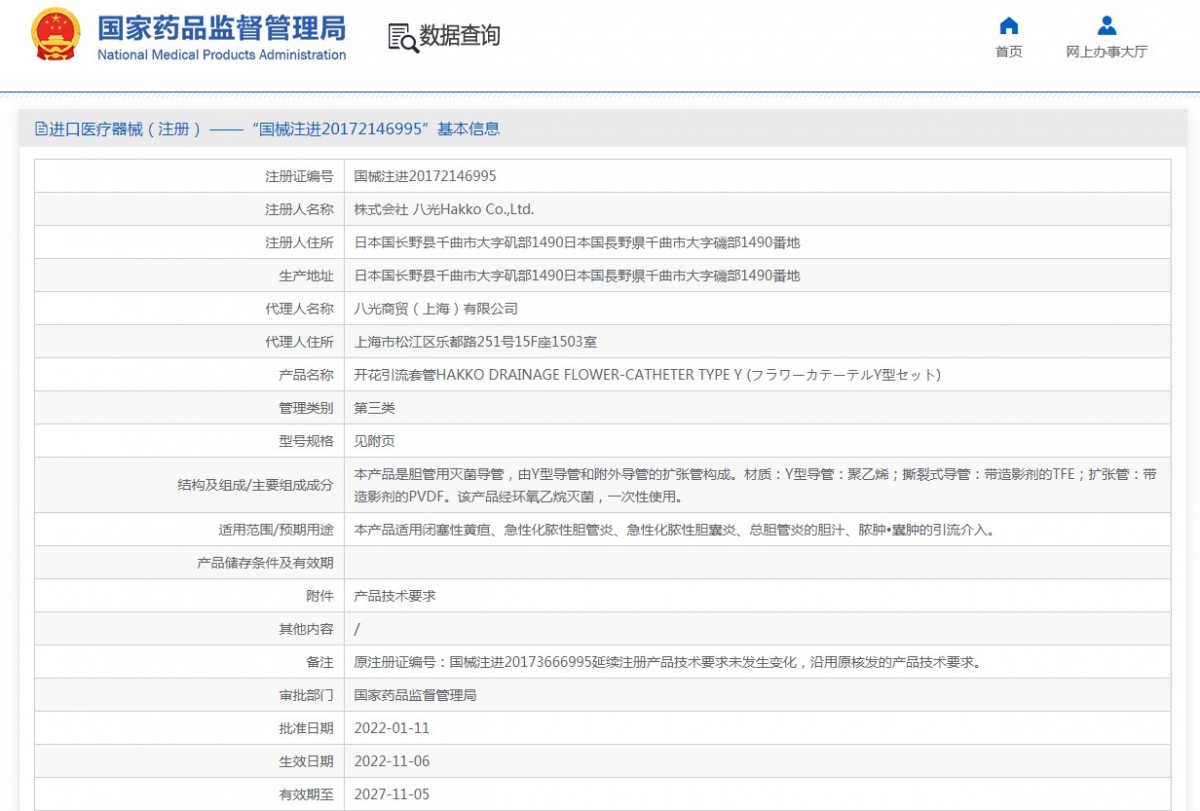Click the 代理人住所 label
This screenshot has width=1200, height=811.
299,341
